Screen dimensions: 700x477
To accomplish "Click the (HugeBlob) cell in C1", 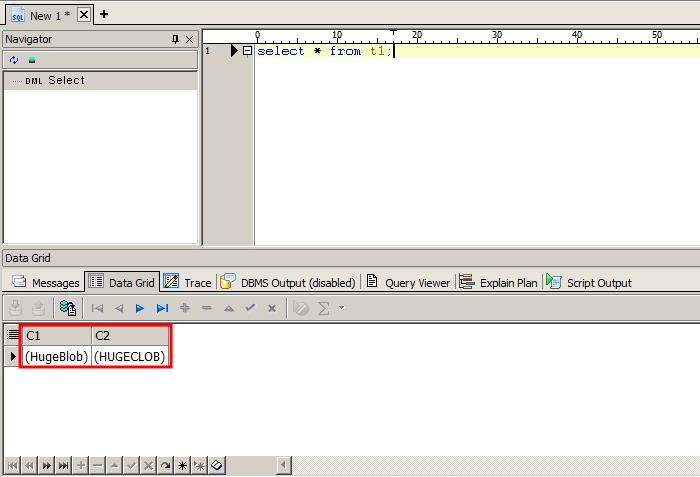I will 56,356.
